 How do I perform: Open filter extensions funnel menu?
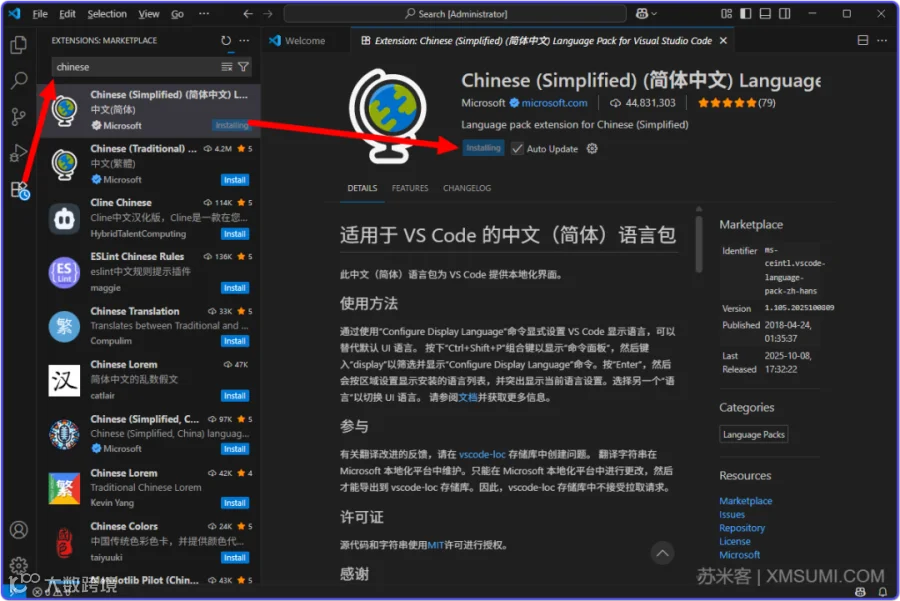click(243, 67)
